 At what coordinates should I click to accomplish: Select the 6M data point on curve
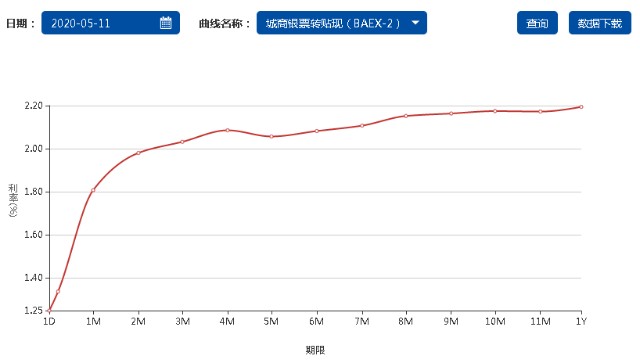point(317,131)
